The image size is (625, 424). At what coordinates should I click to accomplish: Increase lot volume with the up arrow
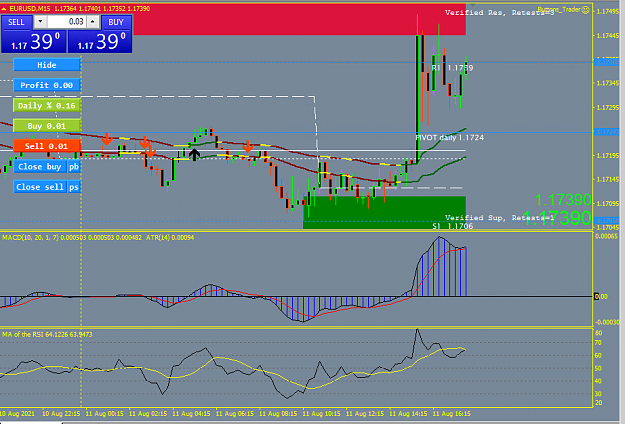(x=92, y=22)
